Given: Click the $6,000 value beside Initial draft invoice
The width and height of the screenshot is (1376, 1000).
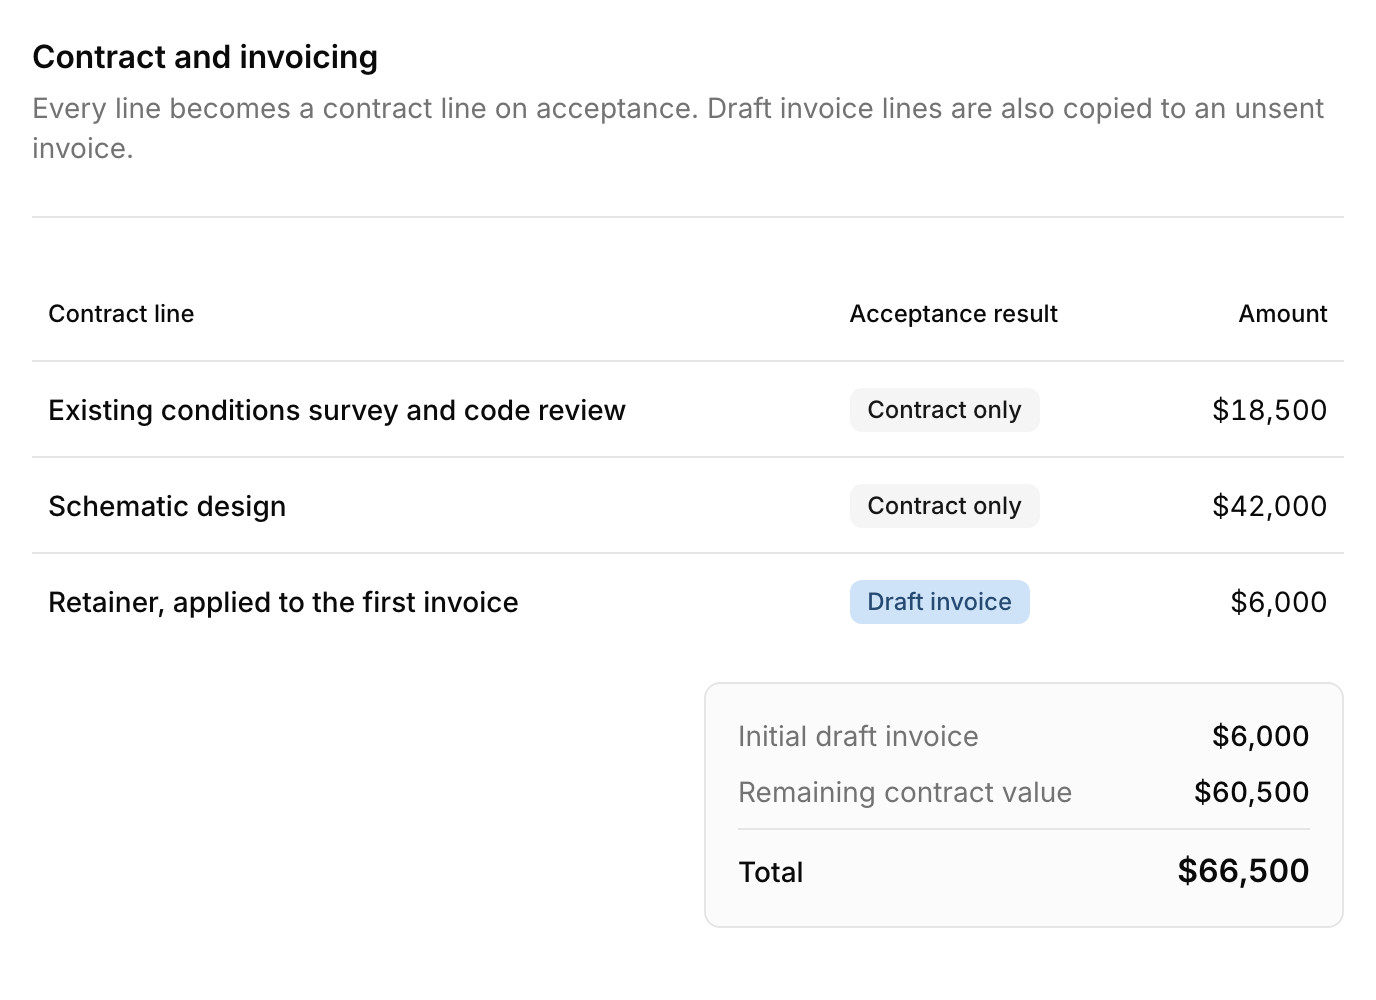Looking at the screenshot, I should pyautogui.click(x=1260, y=736).
